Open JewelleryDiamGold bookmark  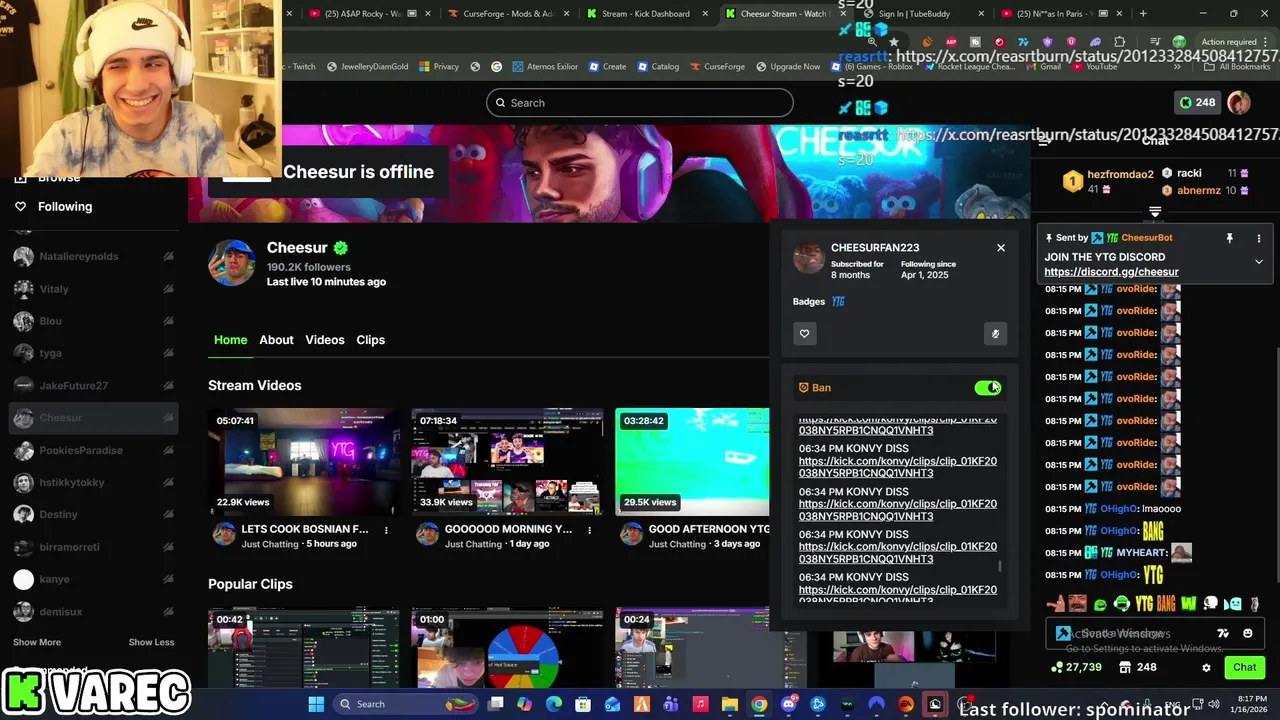[x=366, y=67]
